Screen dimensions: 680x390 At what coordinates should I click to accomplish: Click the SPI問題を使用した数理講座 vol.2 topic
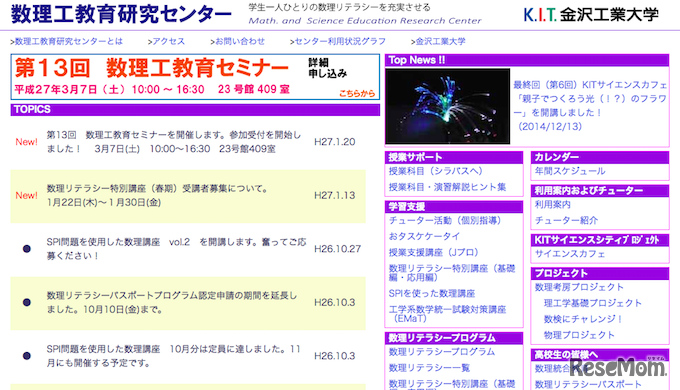tap(176, 249)
